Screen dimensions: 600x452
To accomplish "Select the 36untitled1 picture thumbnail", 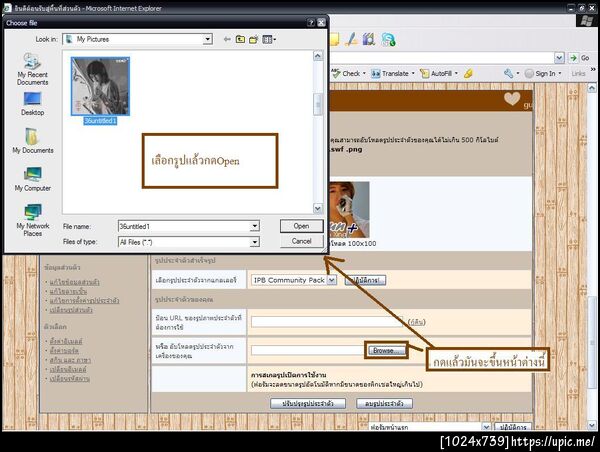I will click(100, 86).
